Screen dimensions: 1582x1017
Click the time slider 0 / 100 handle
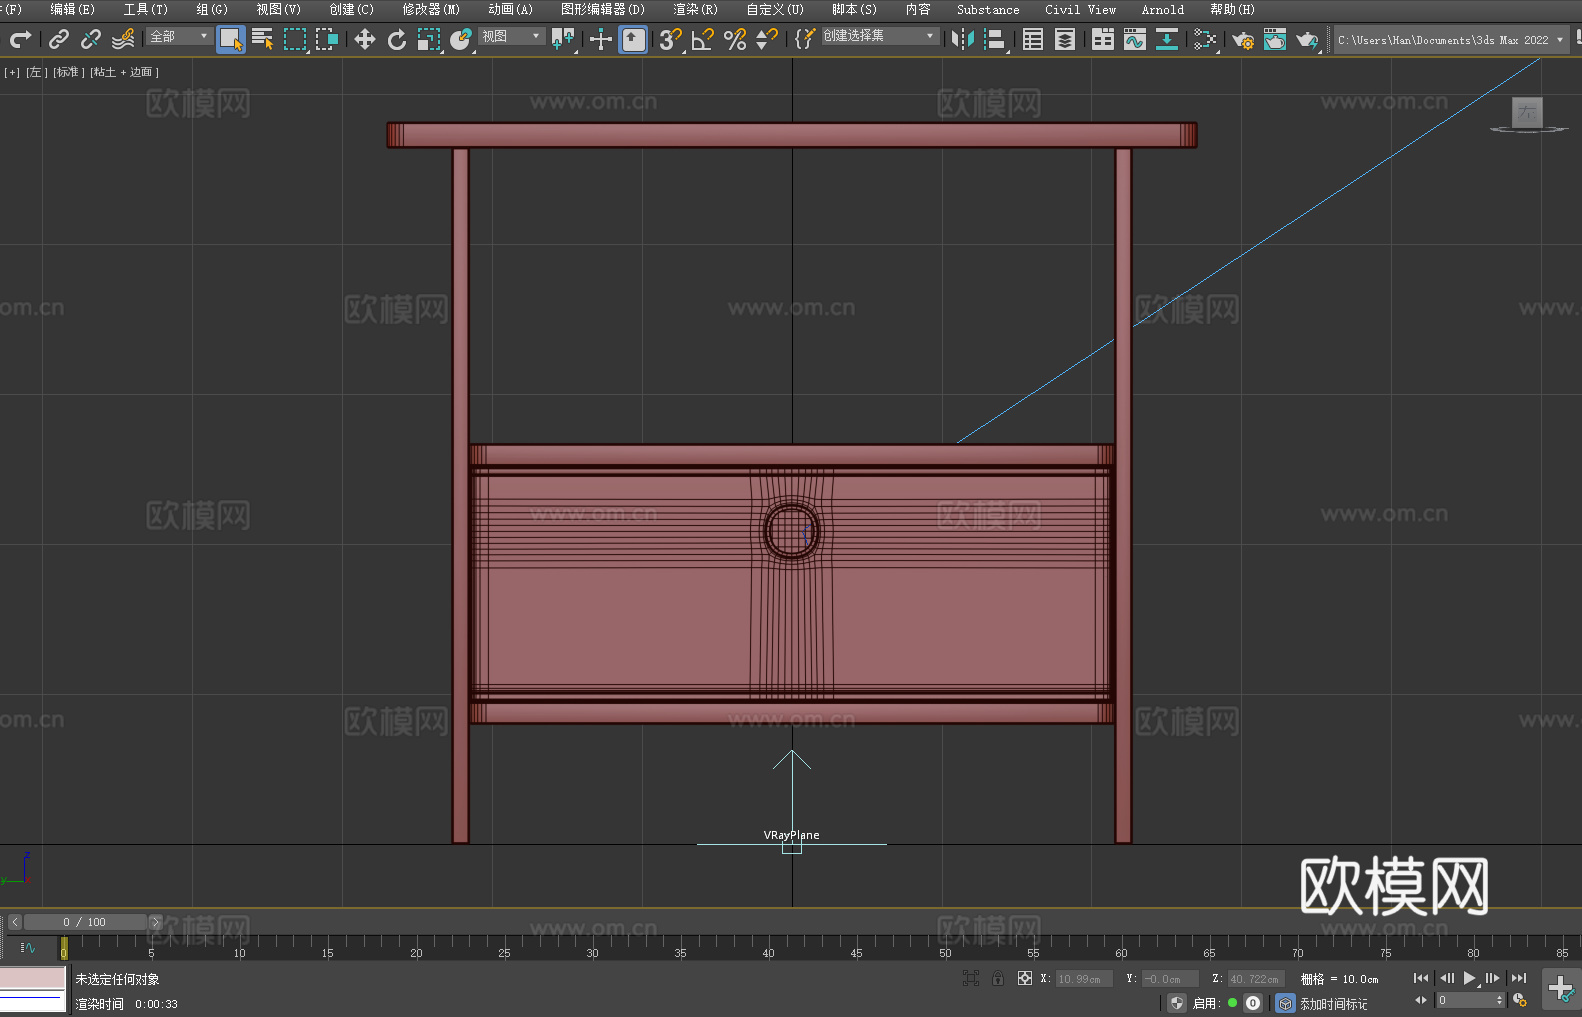85,922
